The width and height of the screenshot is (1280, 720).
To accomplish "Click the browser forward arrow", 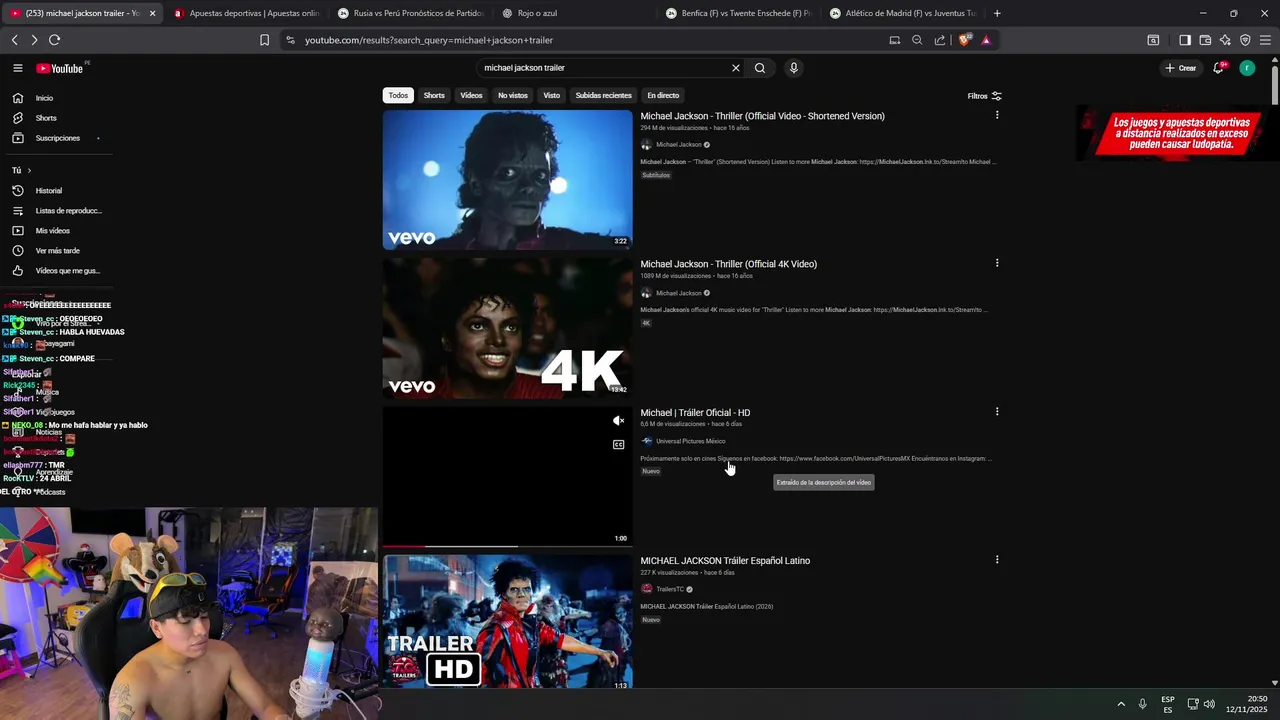I will tap(34, 40).
